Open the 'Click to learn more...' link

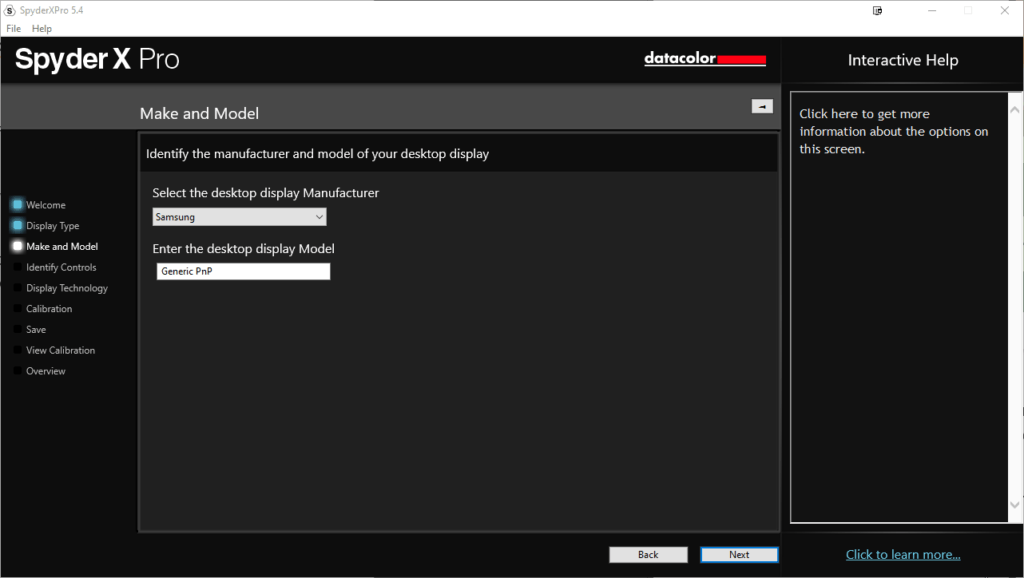[x=902, y=554]
